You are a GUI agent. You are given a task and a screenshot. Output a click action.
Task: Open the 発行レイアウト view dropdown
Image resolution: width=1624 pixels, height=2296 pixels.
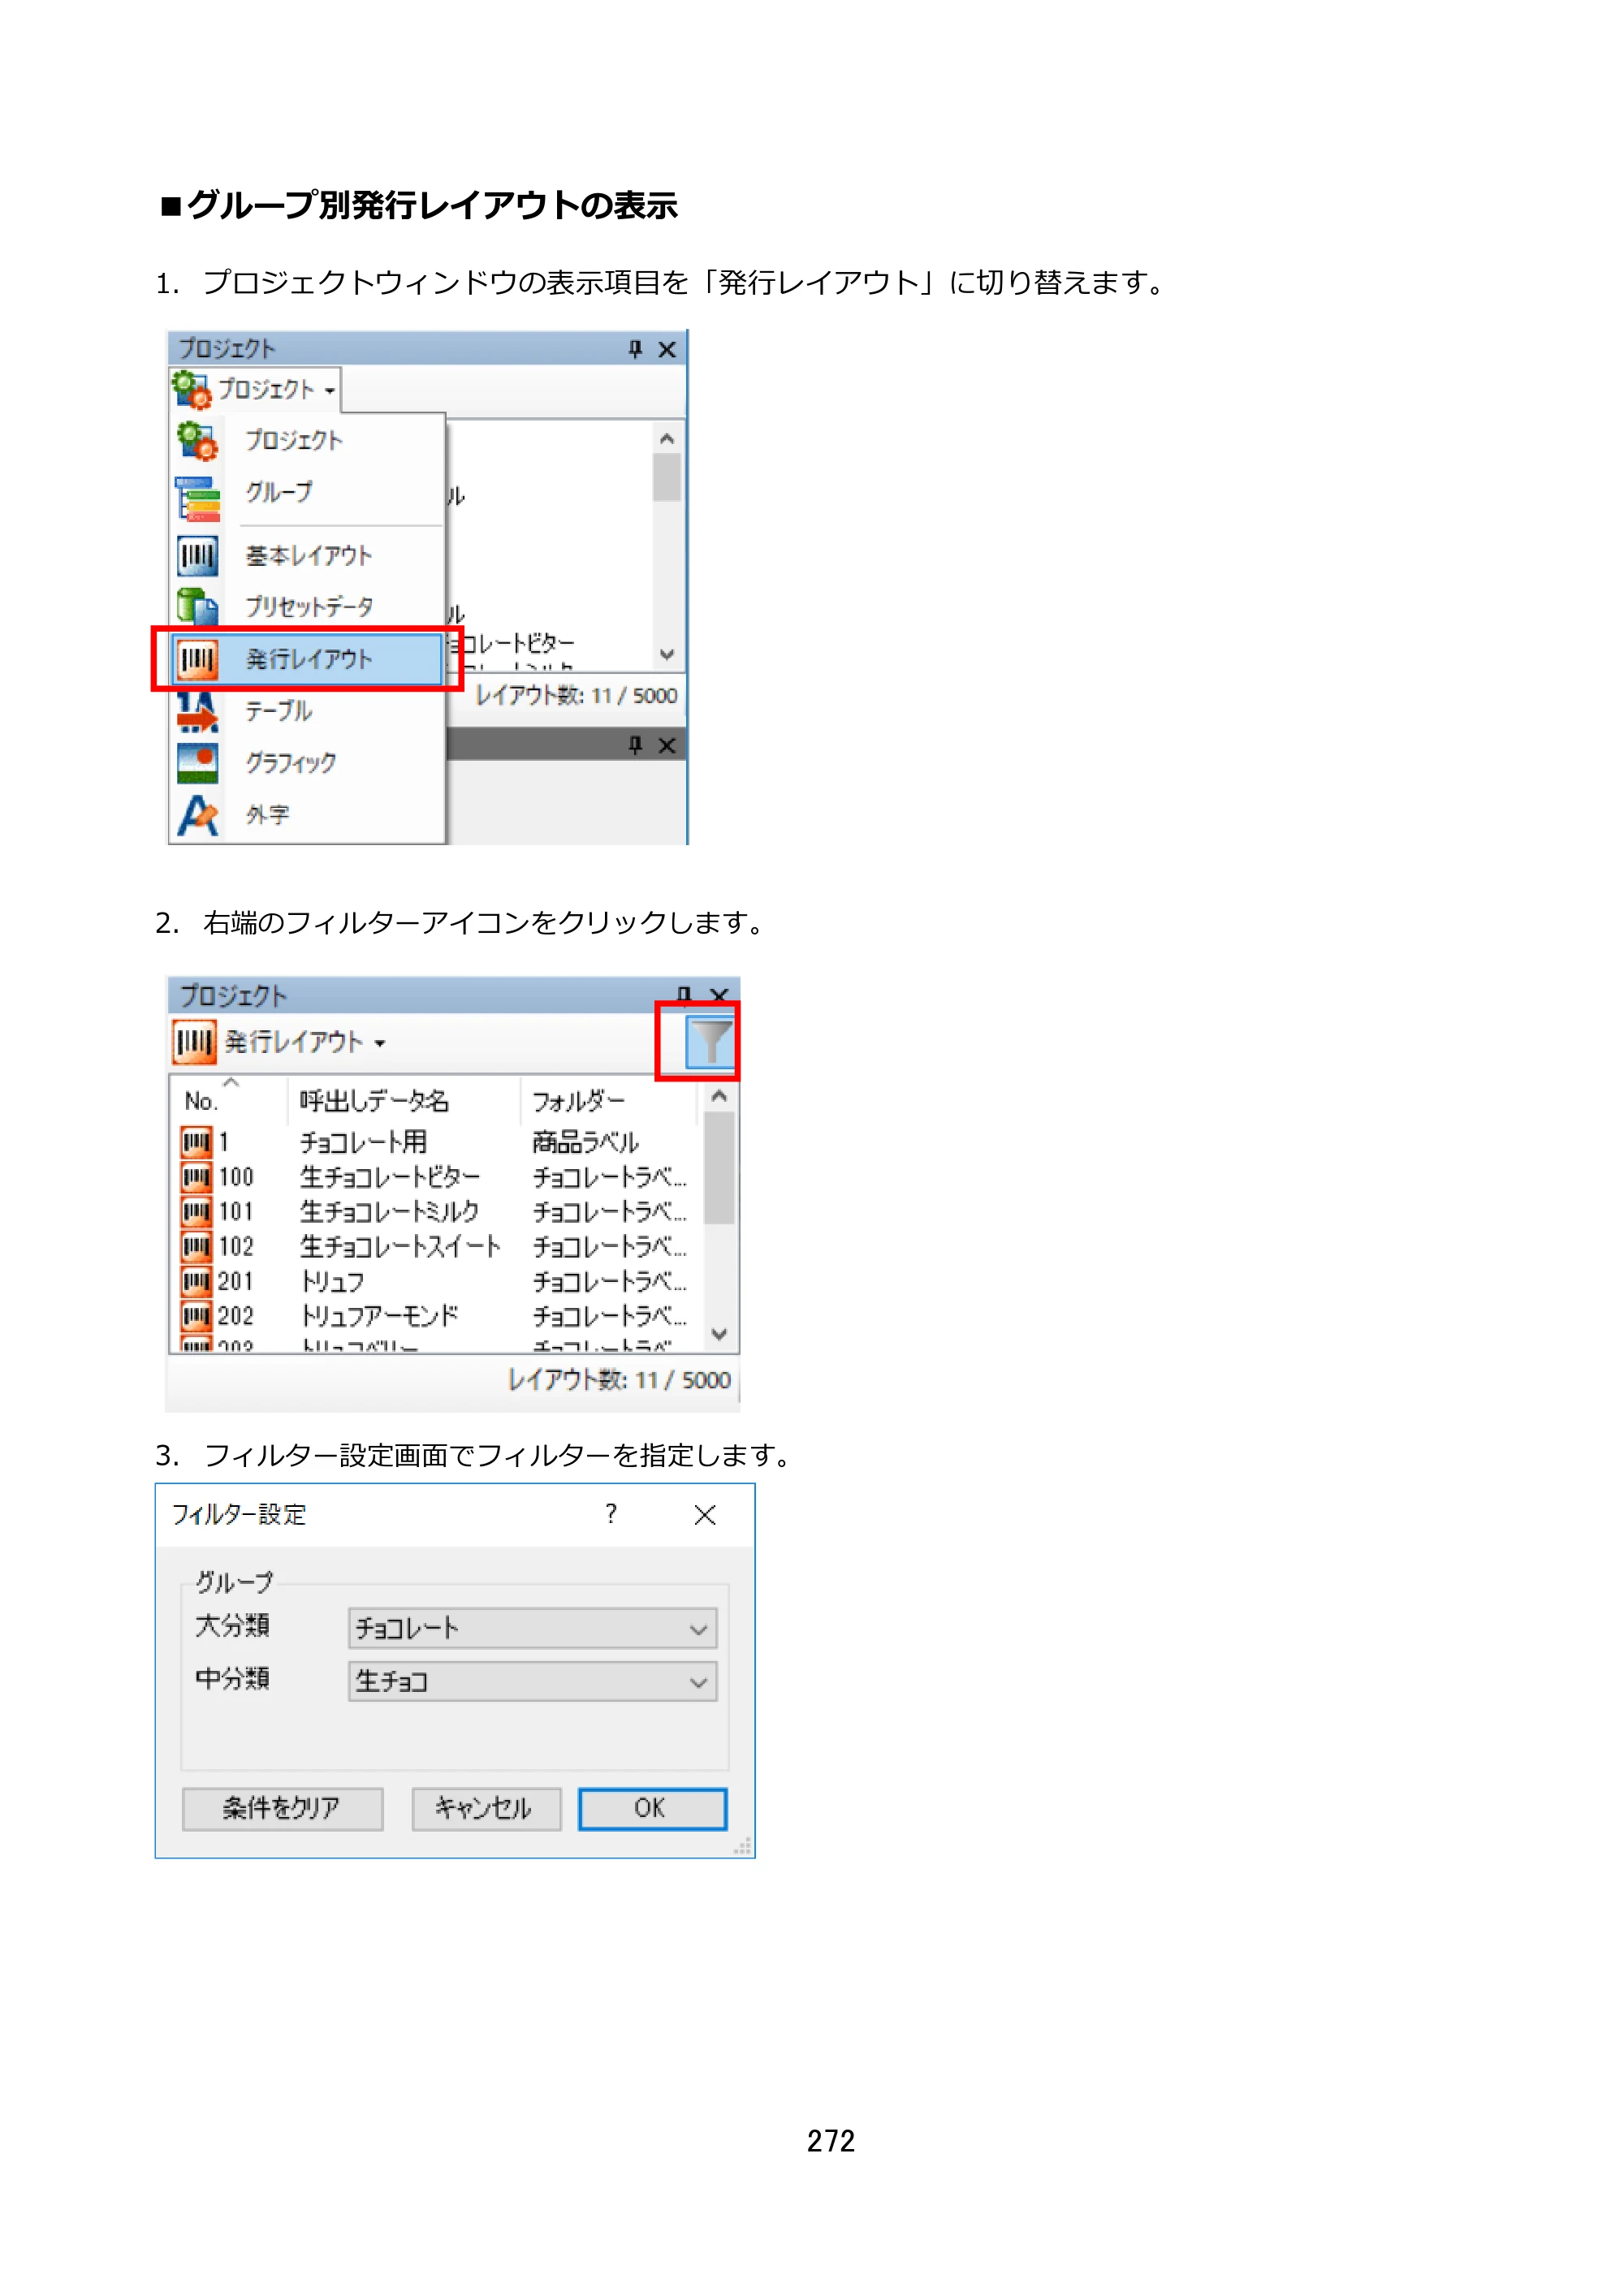(280, 1042)
